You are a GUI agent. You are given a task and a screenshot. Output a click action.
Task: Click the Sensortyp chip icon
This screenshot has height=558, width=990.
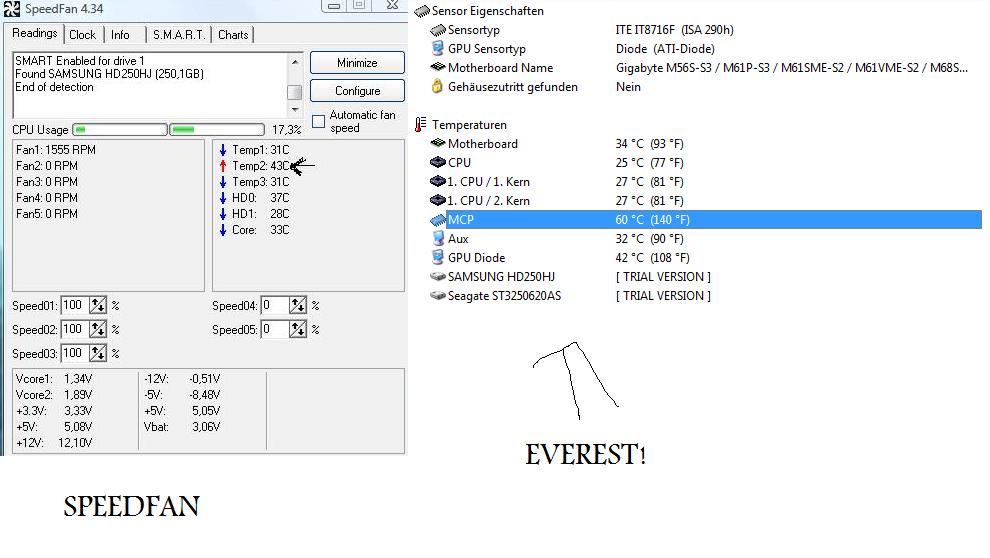click(x=438, y=30)
